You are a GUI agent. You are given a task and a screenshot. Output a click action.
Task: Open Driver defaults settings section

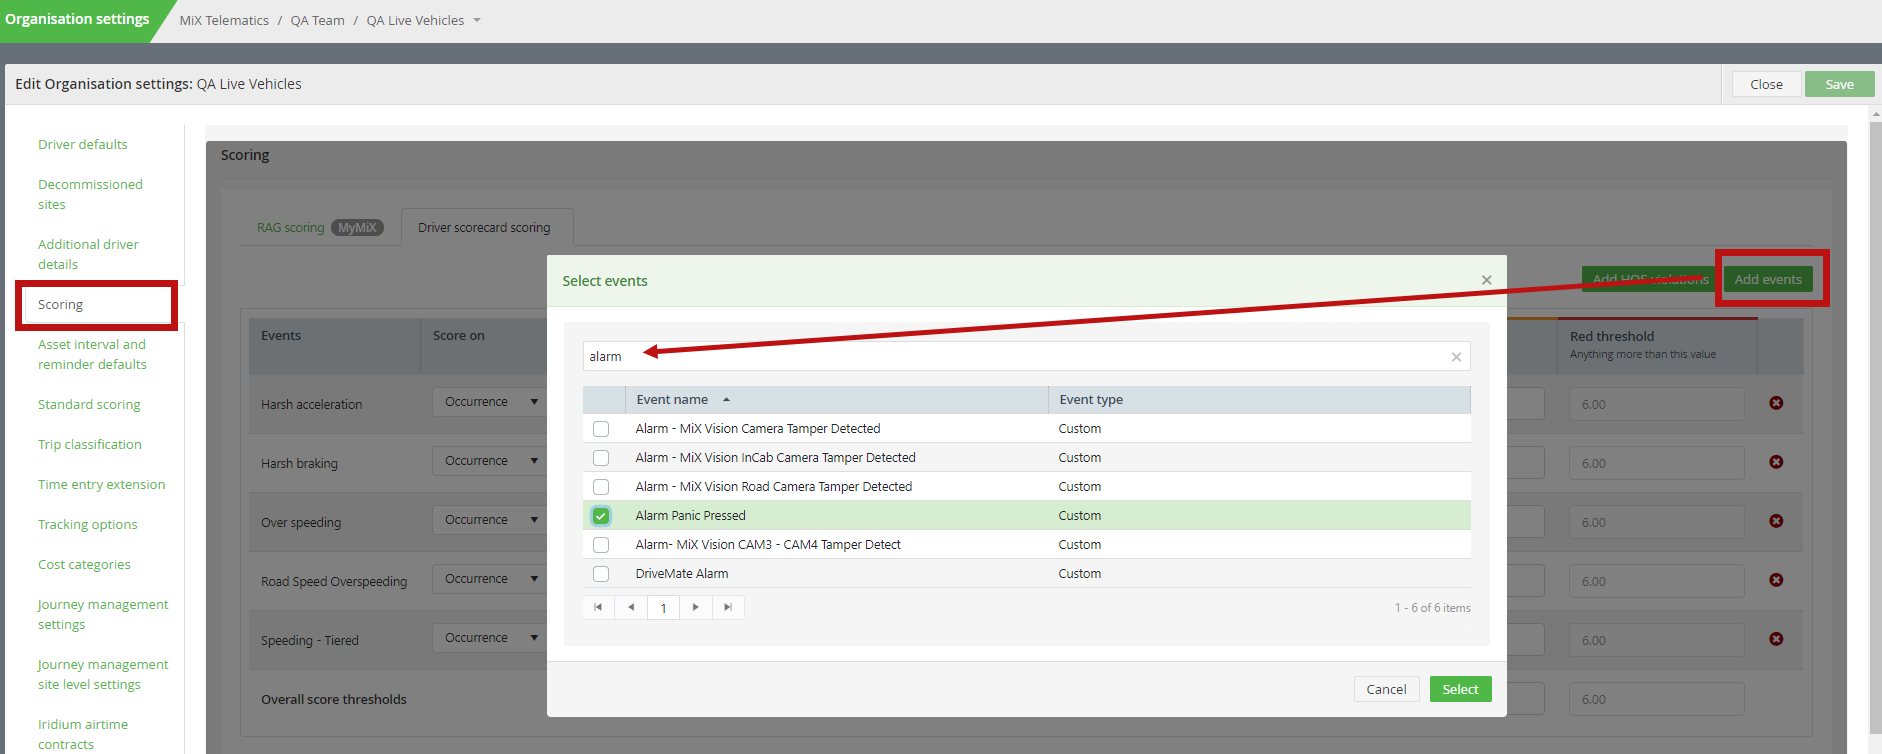83,145
